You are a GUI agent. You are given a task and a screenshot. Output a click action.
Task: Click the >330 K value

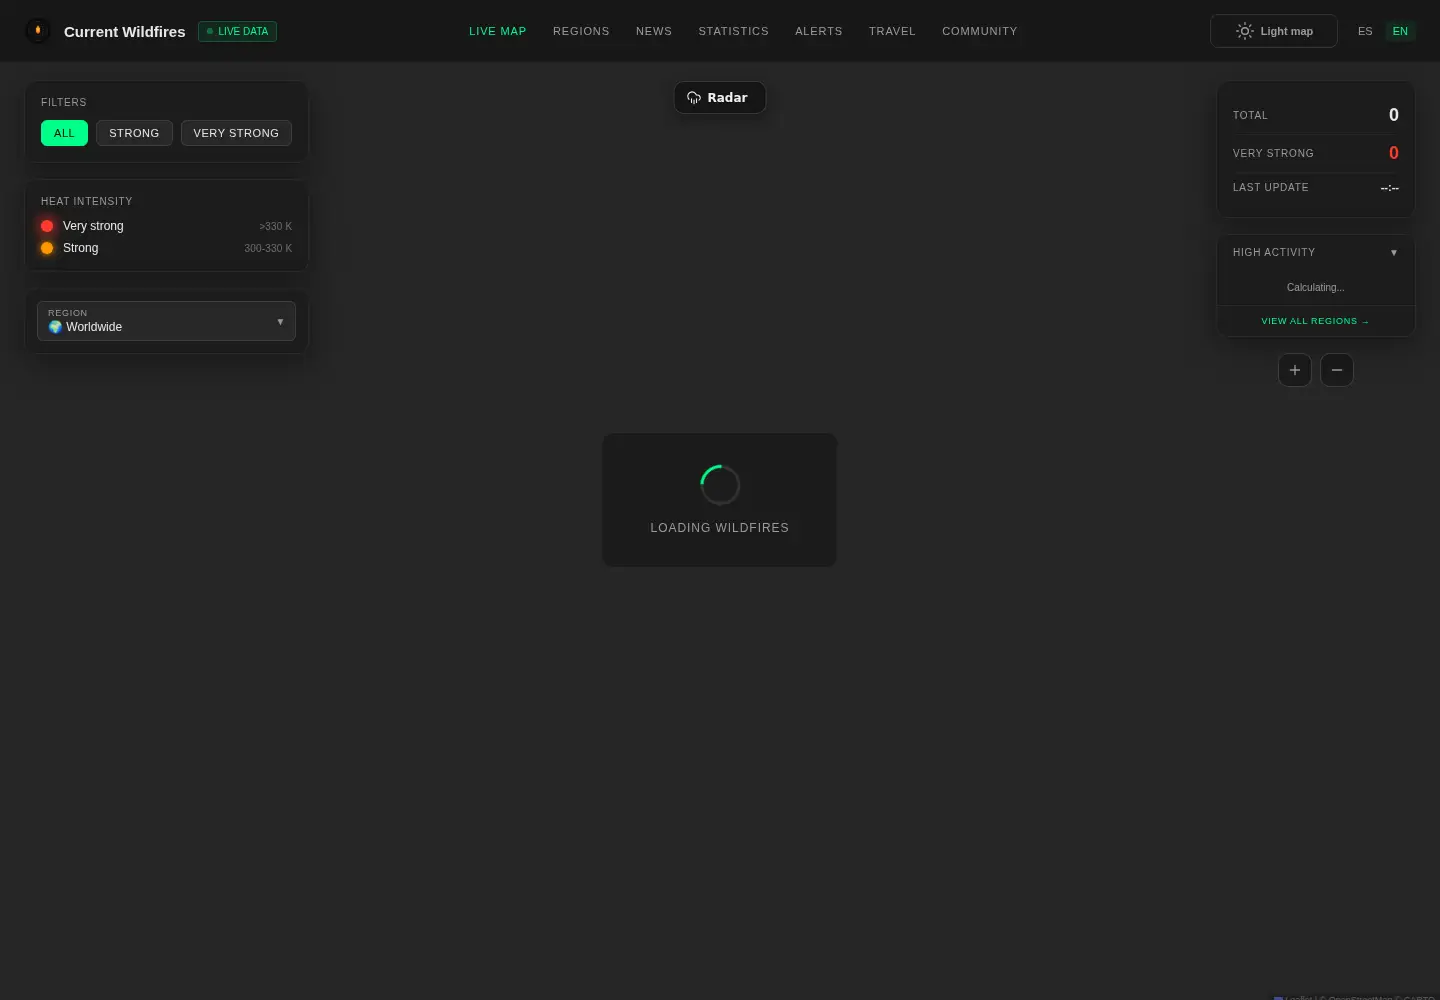pyautogui.click(x=276, y=227)
